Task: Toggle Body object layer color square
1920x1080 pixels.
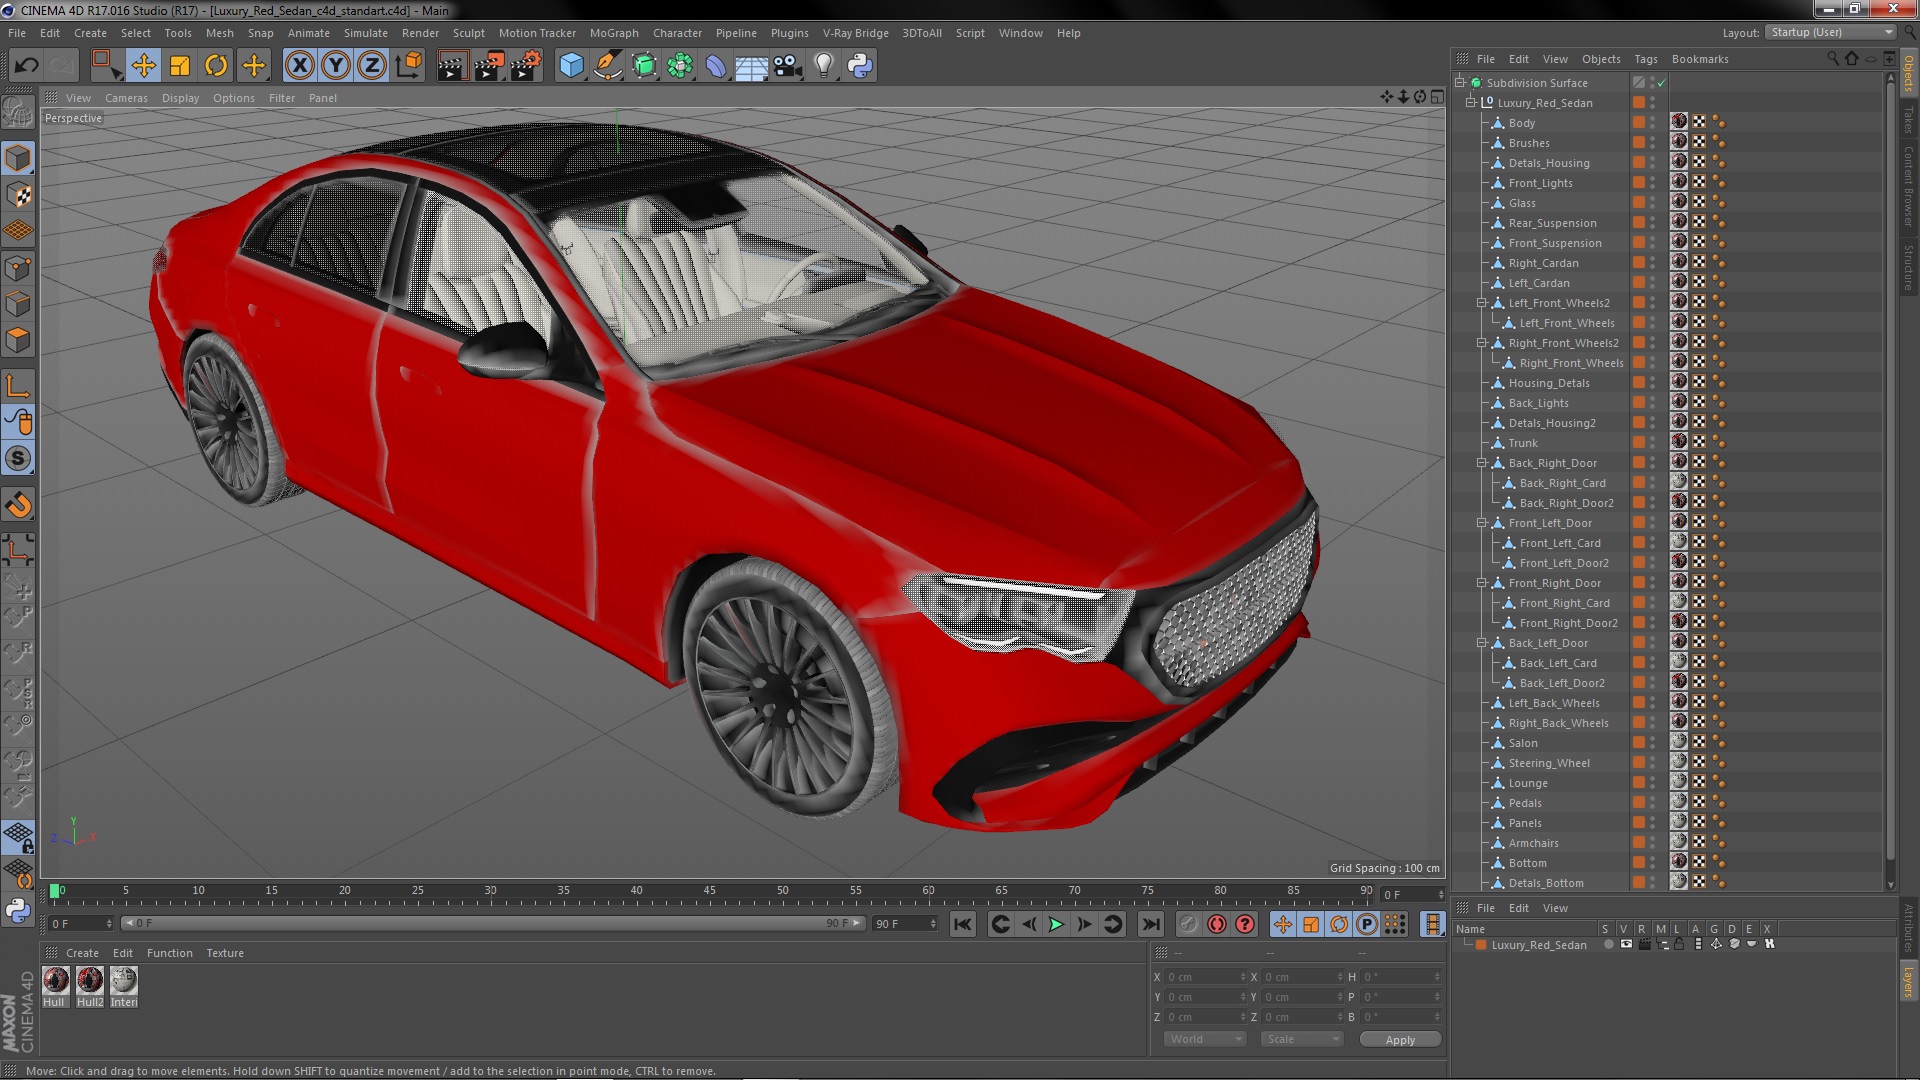Action: point(1638,123)
